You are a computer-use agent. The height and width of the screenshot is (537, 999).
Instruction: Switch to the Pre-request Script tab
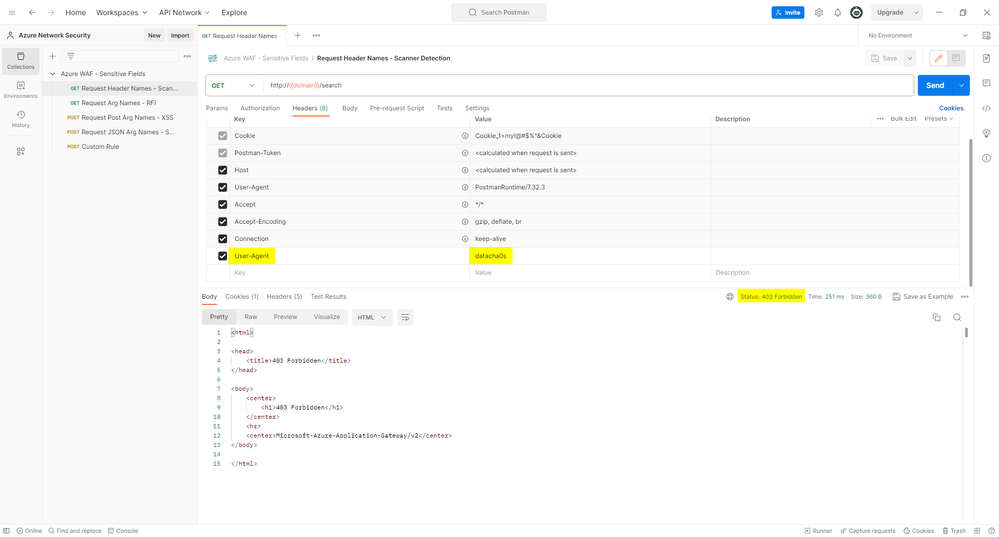point(397,108)
